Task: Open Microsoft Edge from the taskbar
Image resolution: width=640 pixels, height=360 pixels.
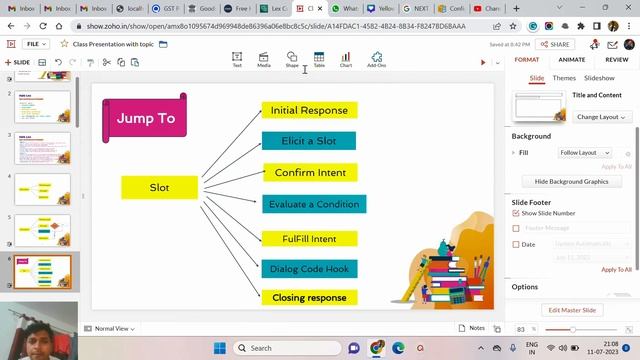Action: [x=398, y=348]
